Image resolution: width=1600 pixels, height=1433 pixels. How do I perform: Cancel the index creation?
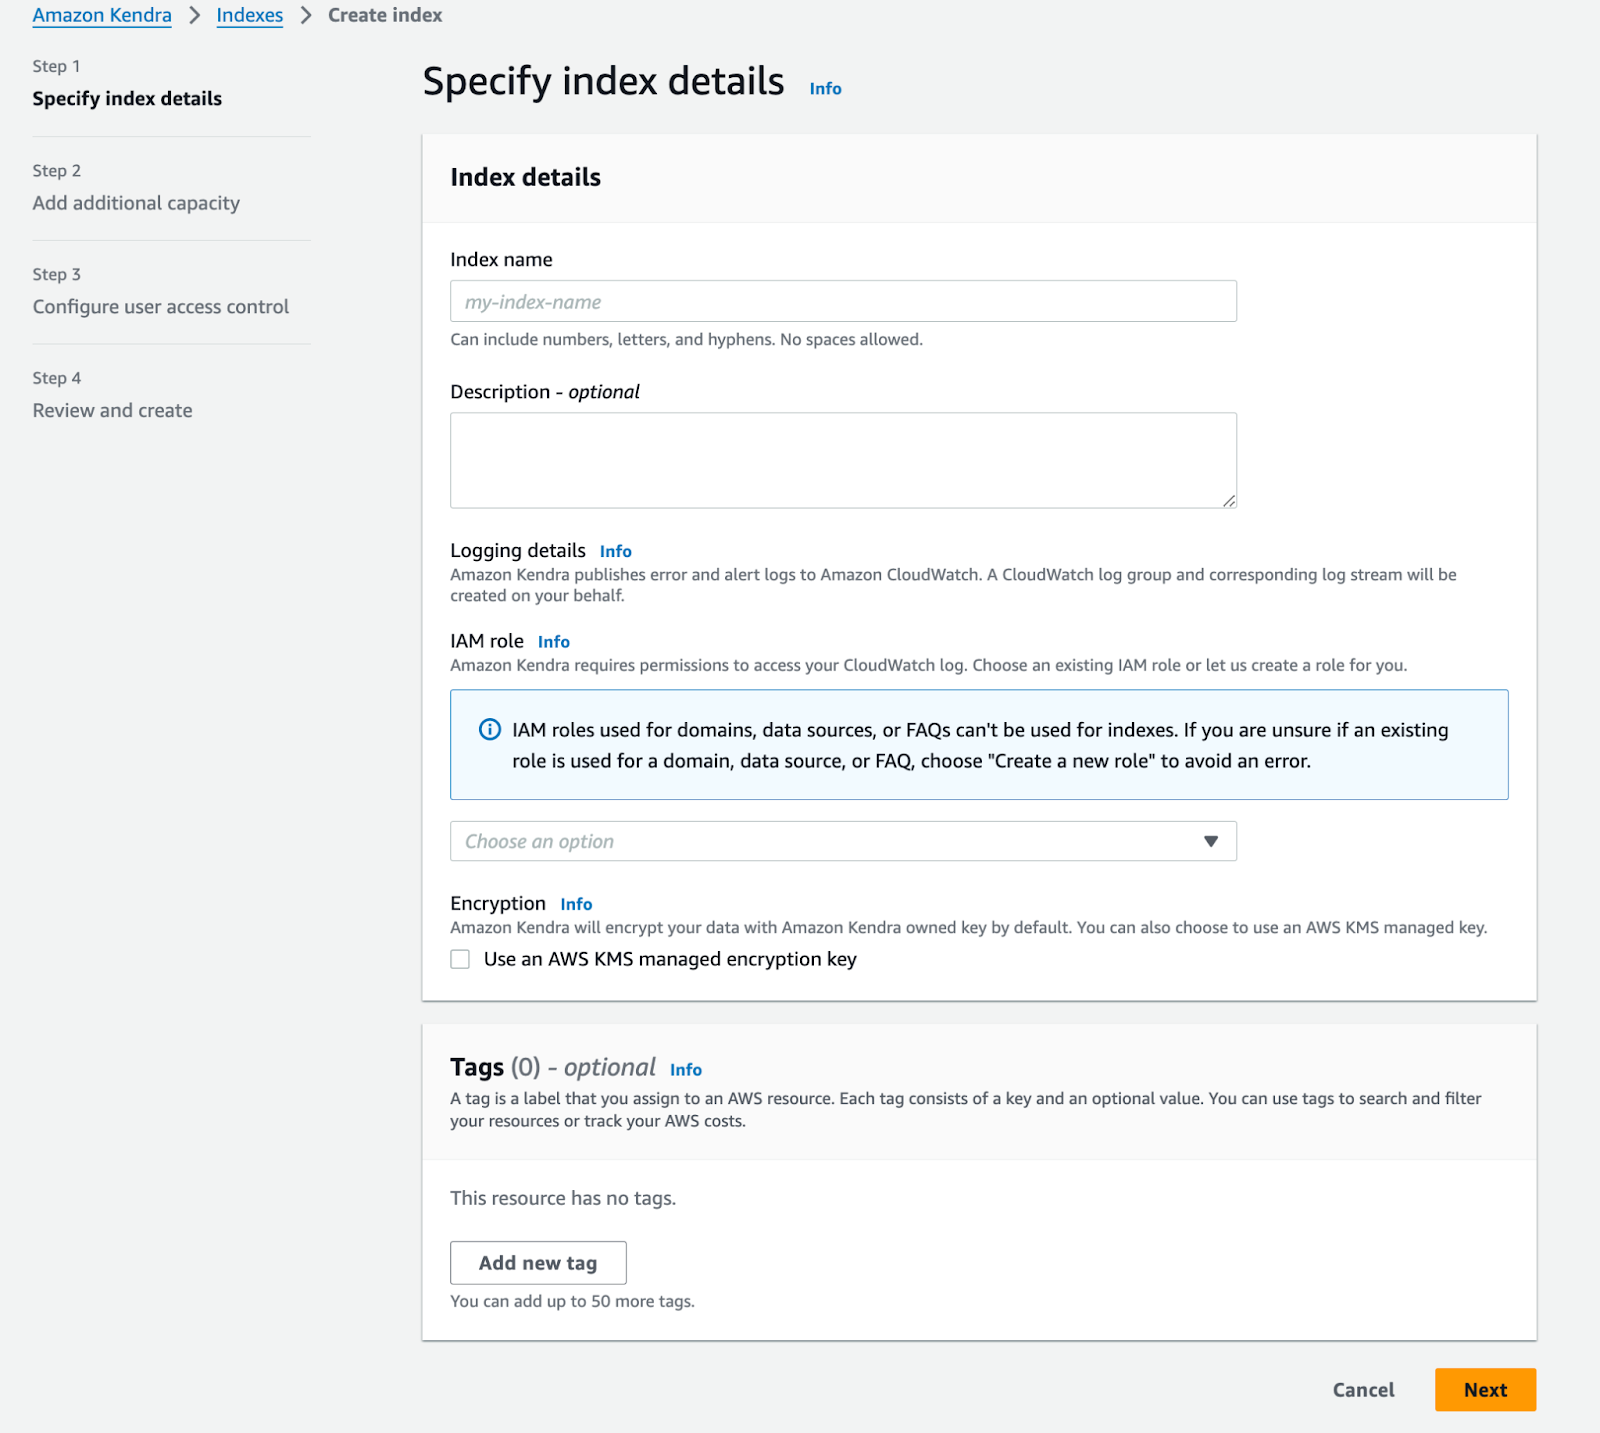(1363, 1390)
